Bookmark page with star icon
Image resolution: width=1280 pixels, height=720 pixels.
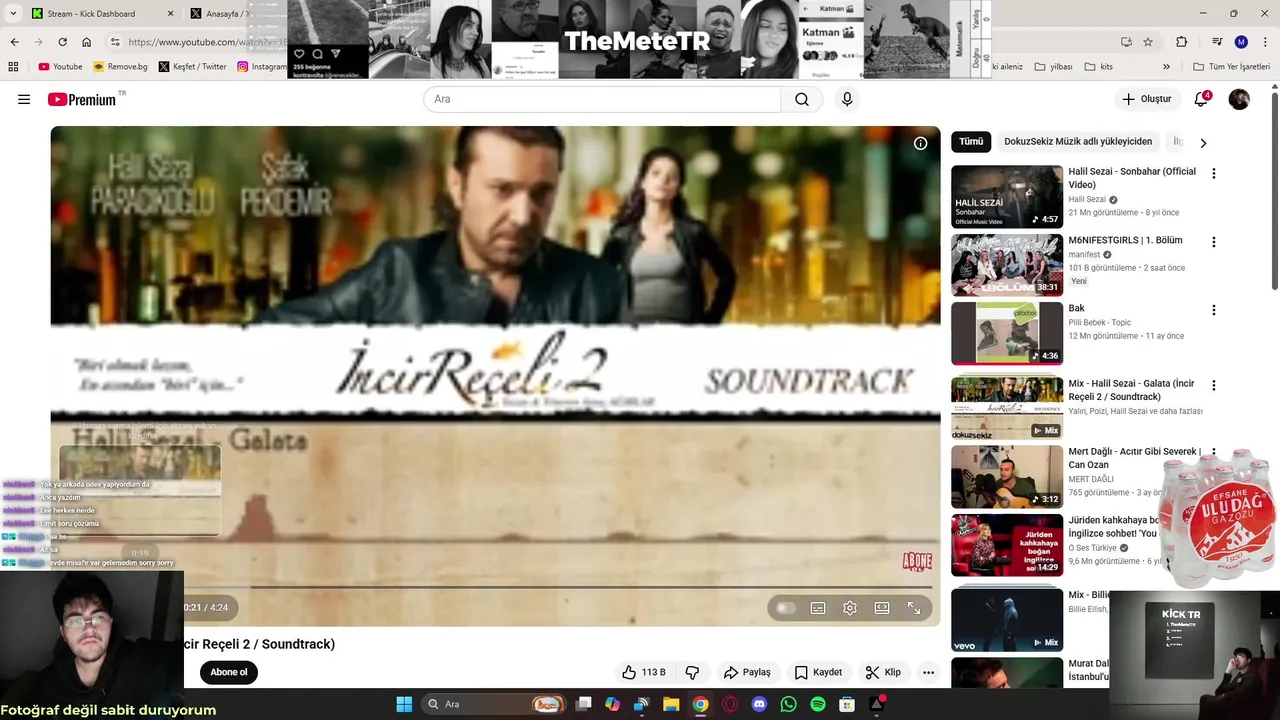1148,42
